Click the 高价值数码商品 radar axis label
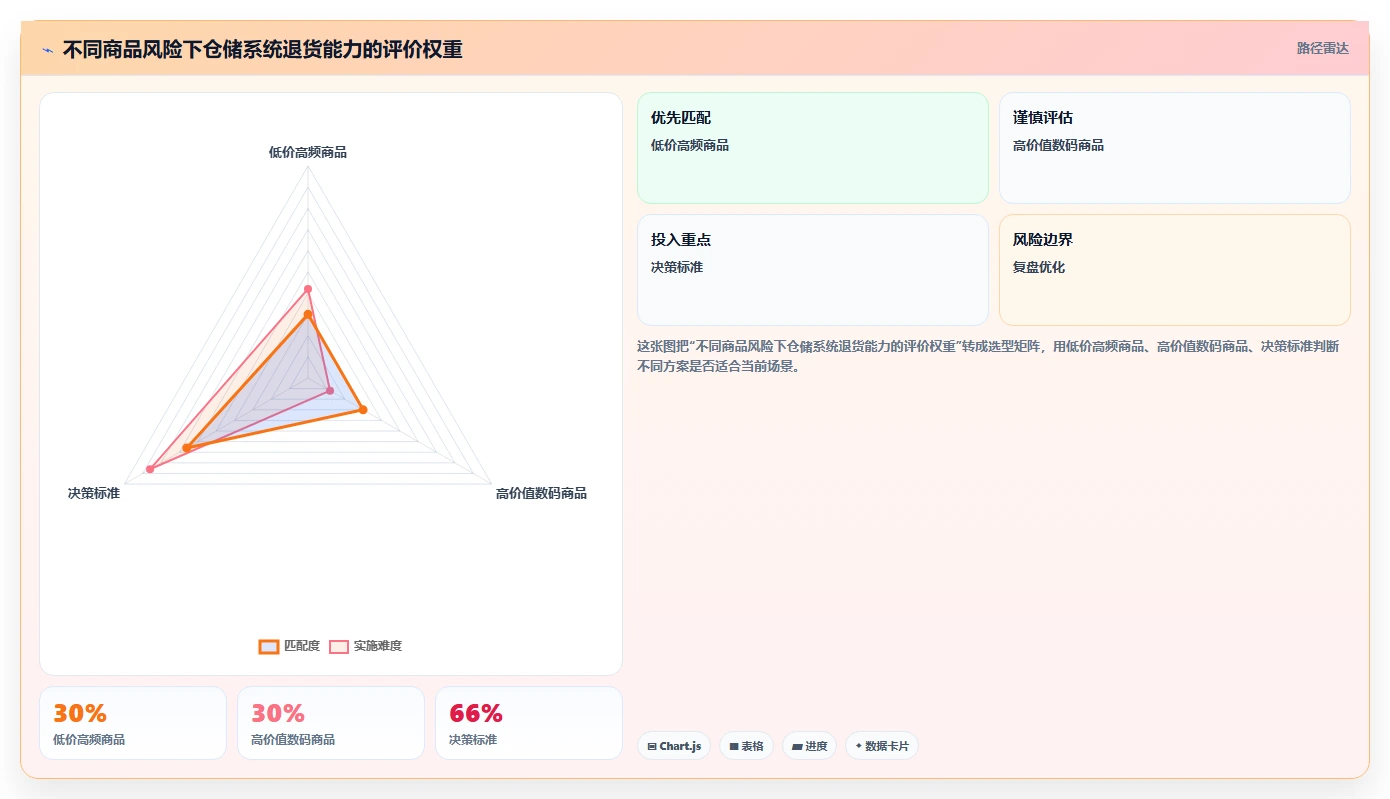Viewport: 1390px width, 799px height. pos(541,493)
